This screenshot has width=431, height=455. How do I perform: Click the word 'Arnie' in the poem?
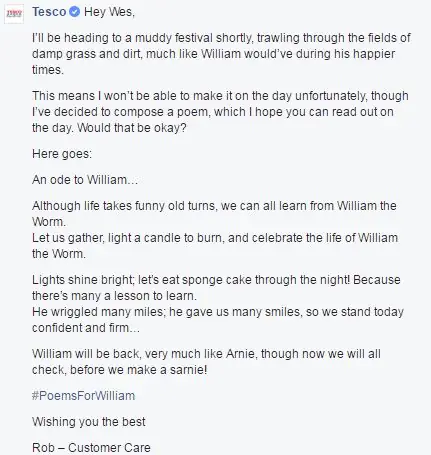coord(240,354)
